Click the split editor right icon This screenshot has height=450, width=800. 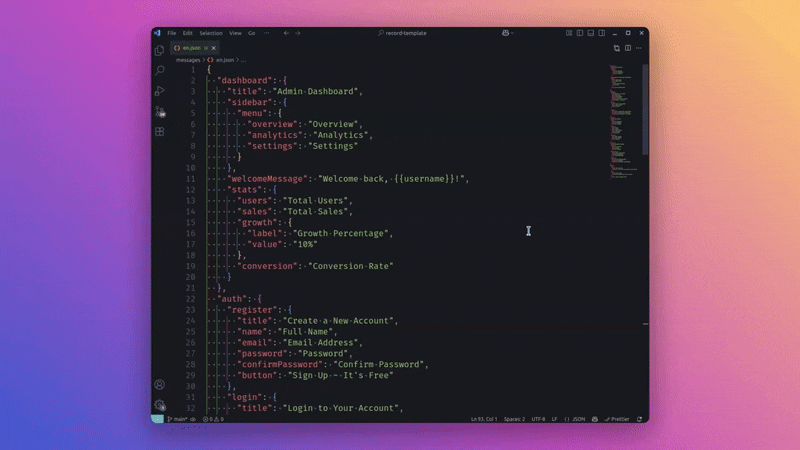[628, 48]
